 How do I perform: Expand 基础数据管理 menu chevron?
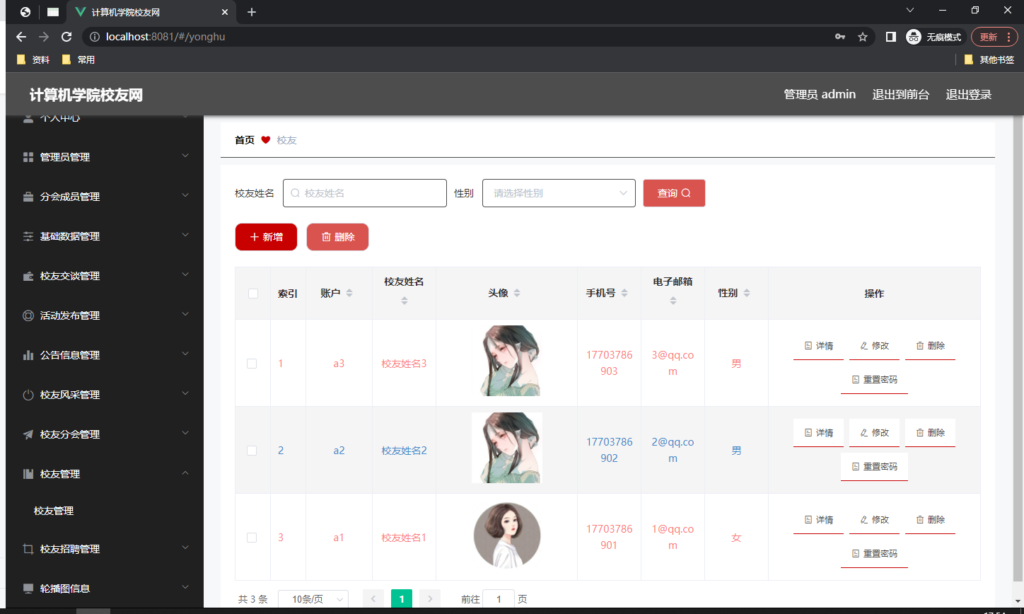pyautogui.click(x=185, y=235)
